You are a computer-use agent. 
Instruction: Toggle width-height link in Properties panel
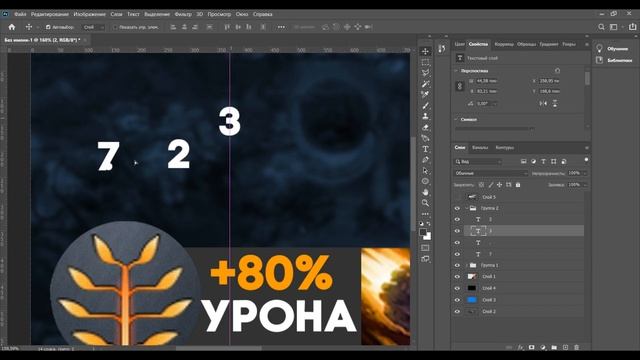coord(460,86)
